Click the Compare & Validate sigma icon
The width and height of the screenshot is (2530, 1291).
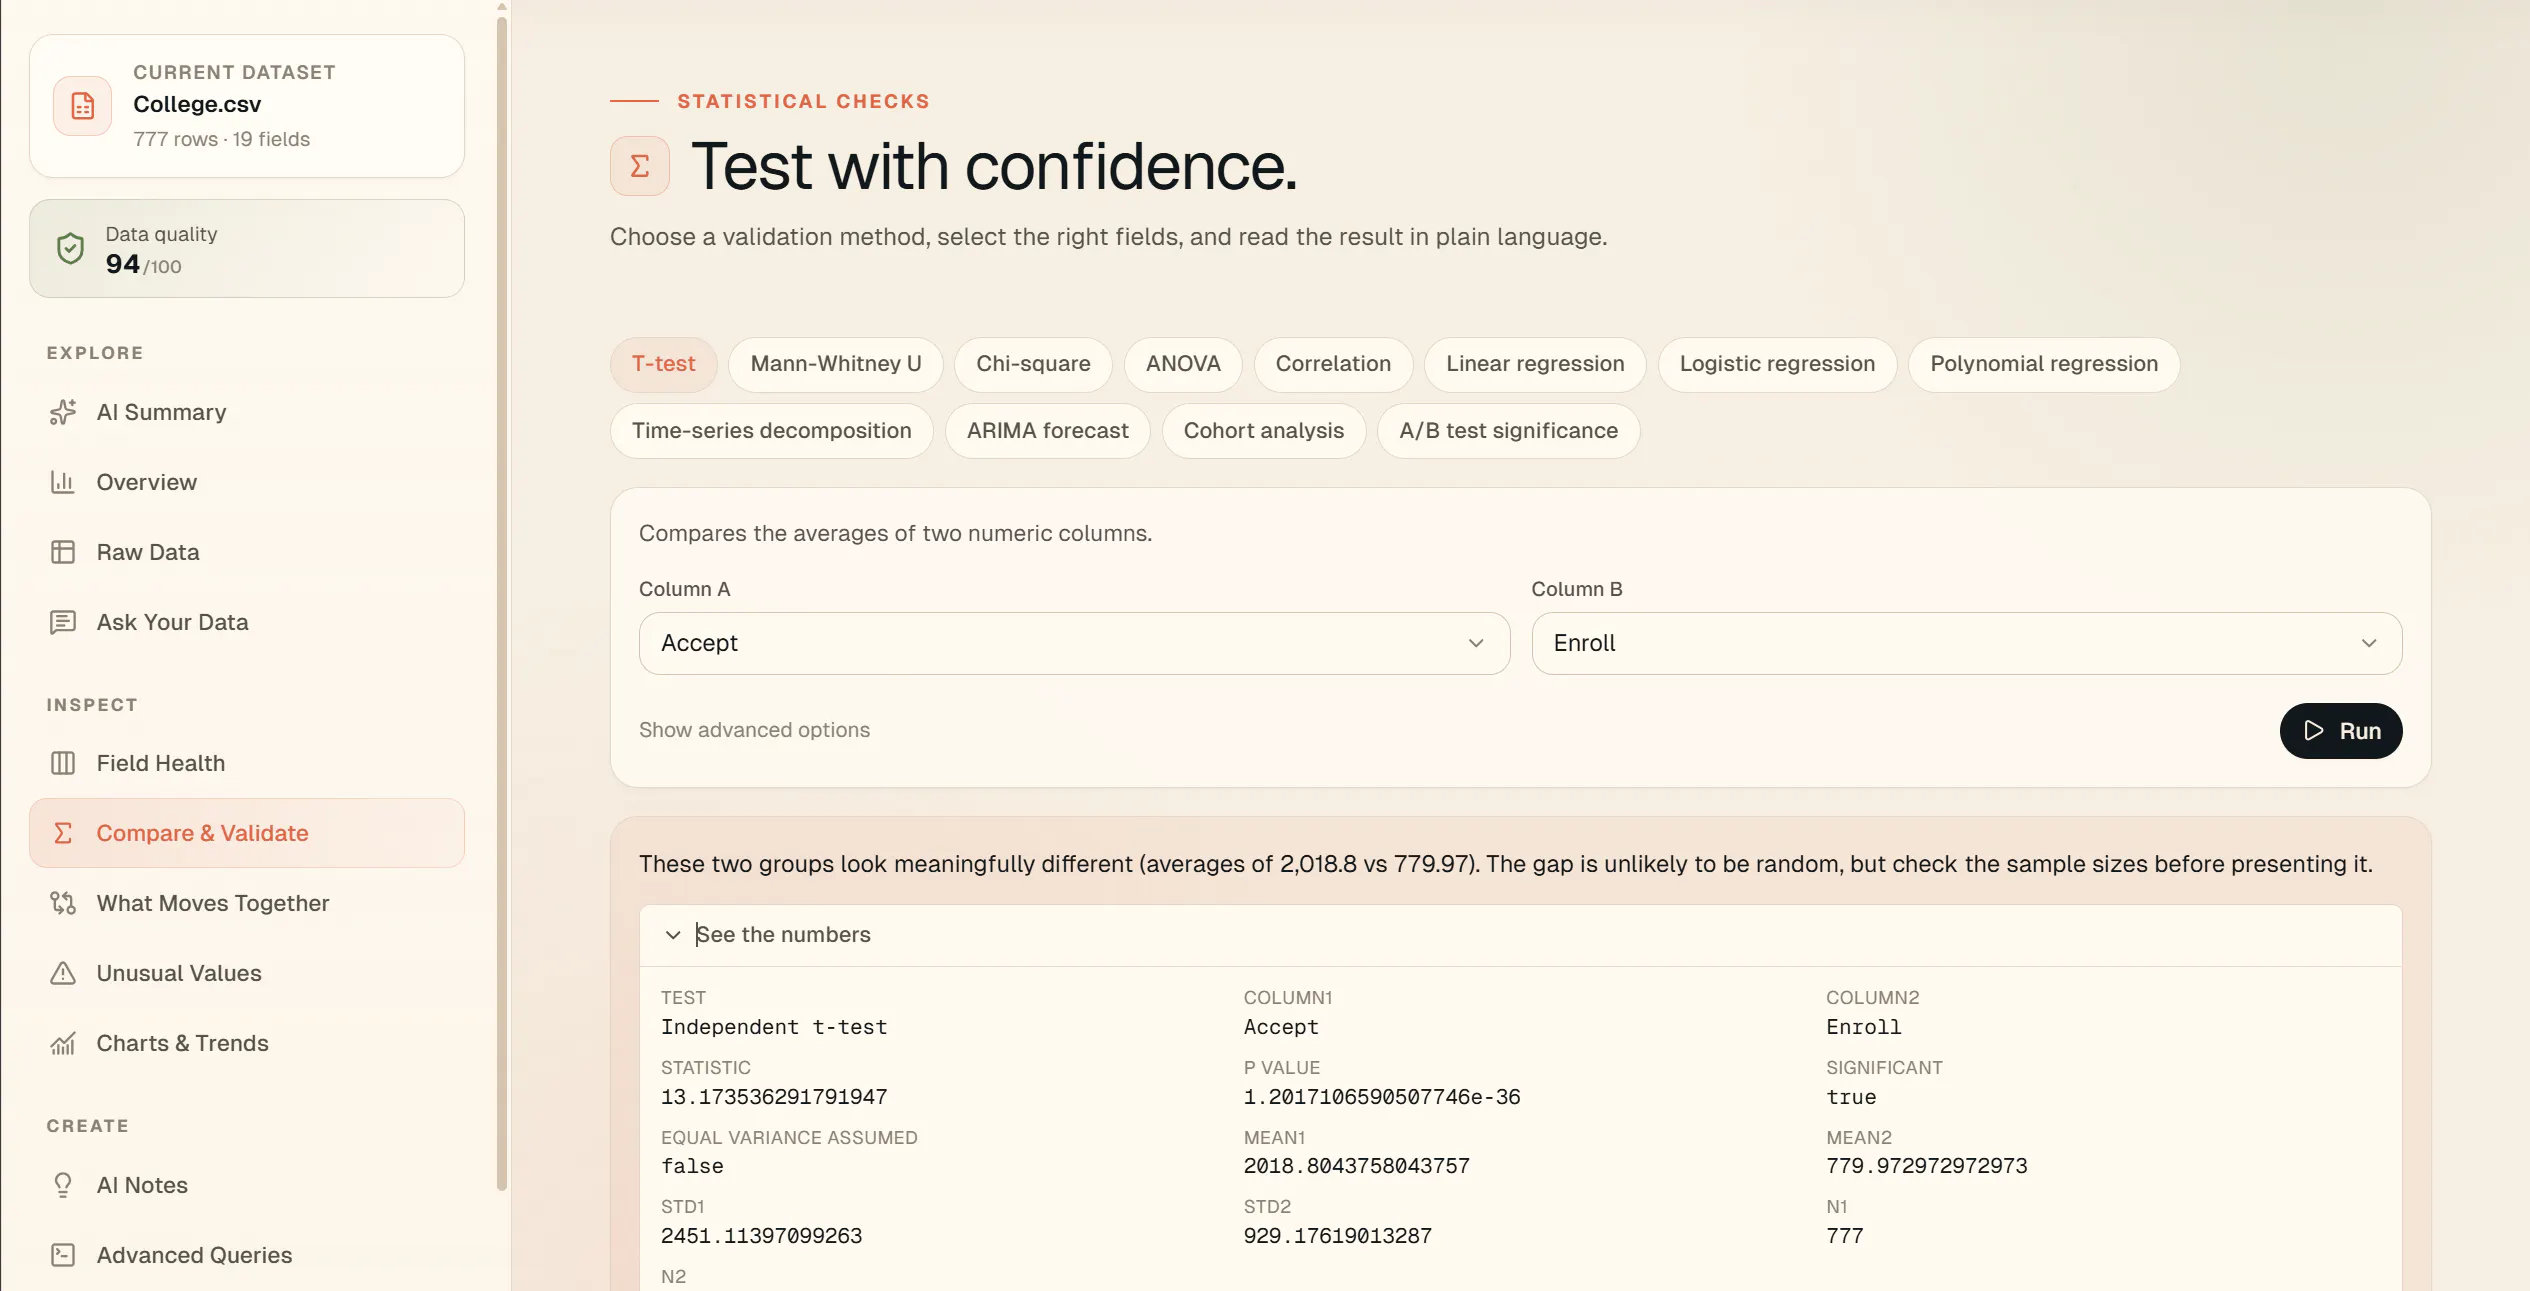[x=63, y=833]
